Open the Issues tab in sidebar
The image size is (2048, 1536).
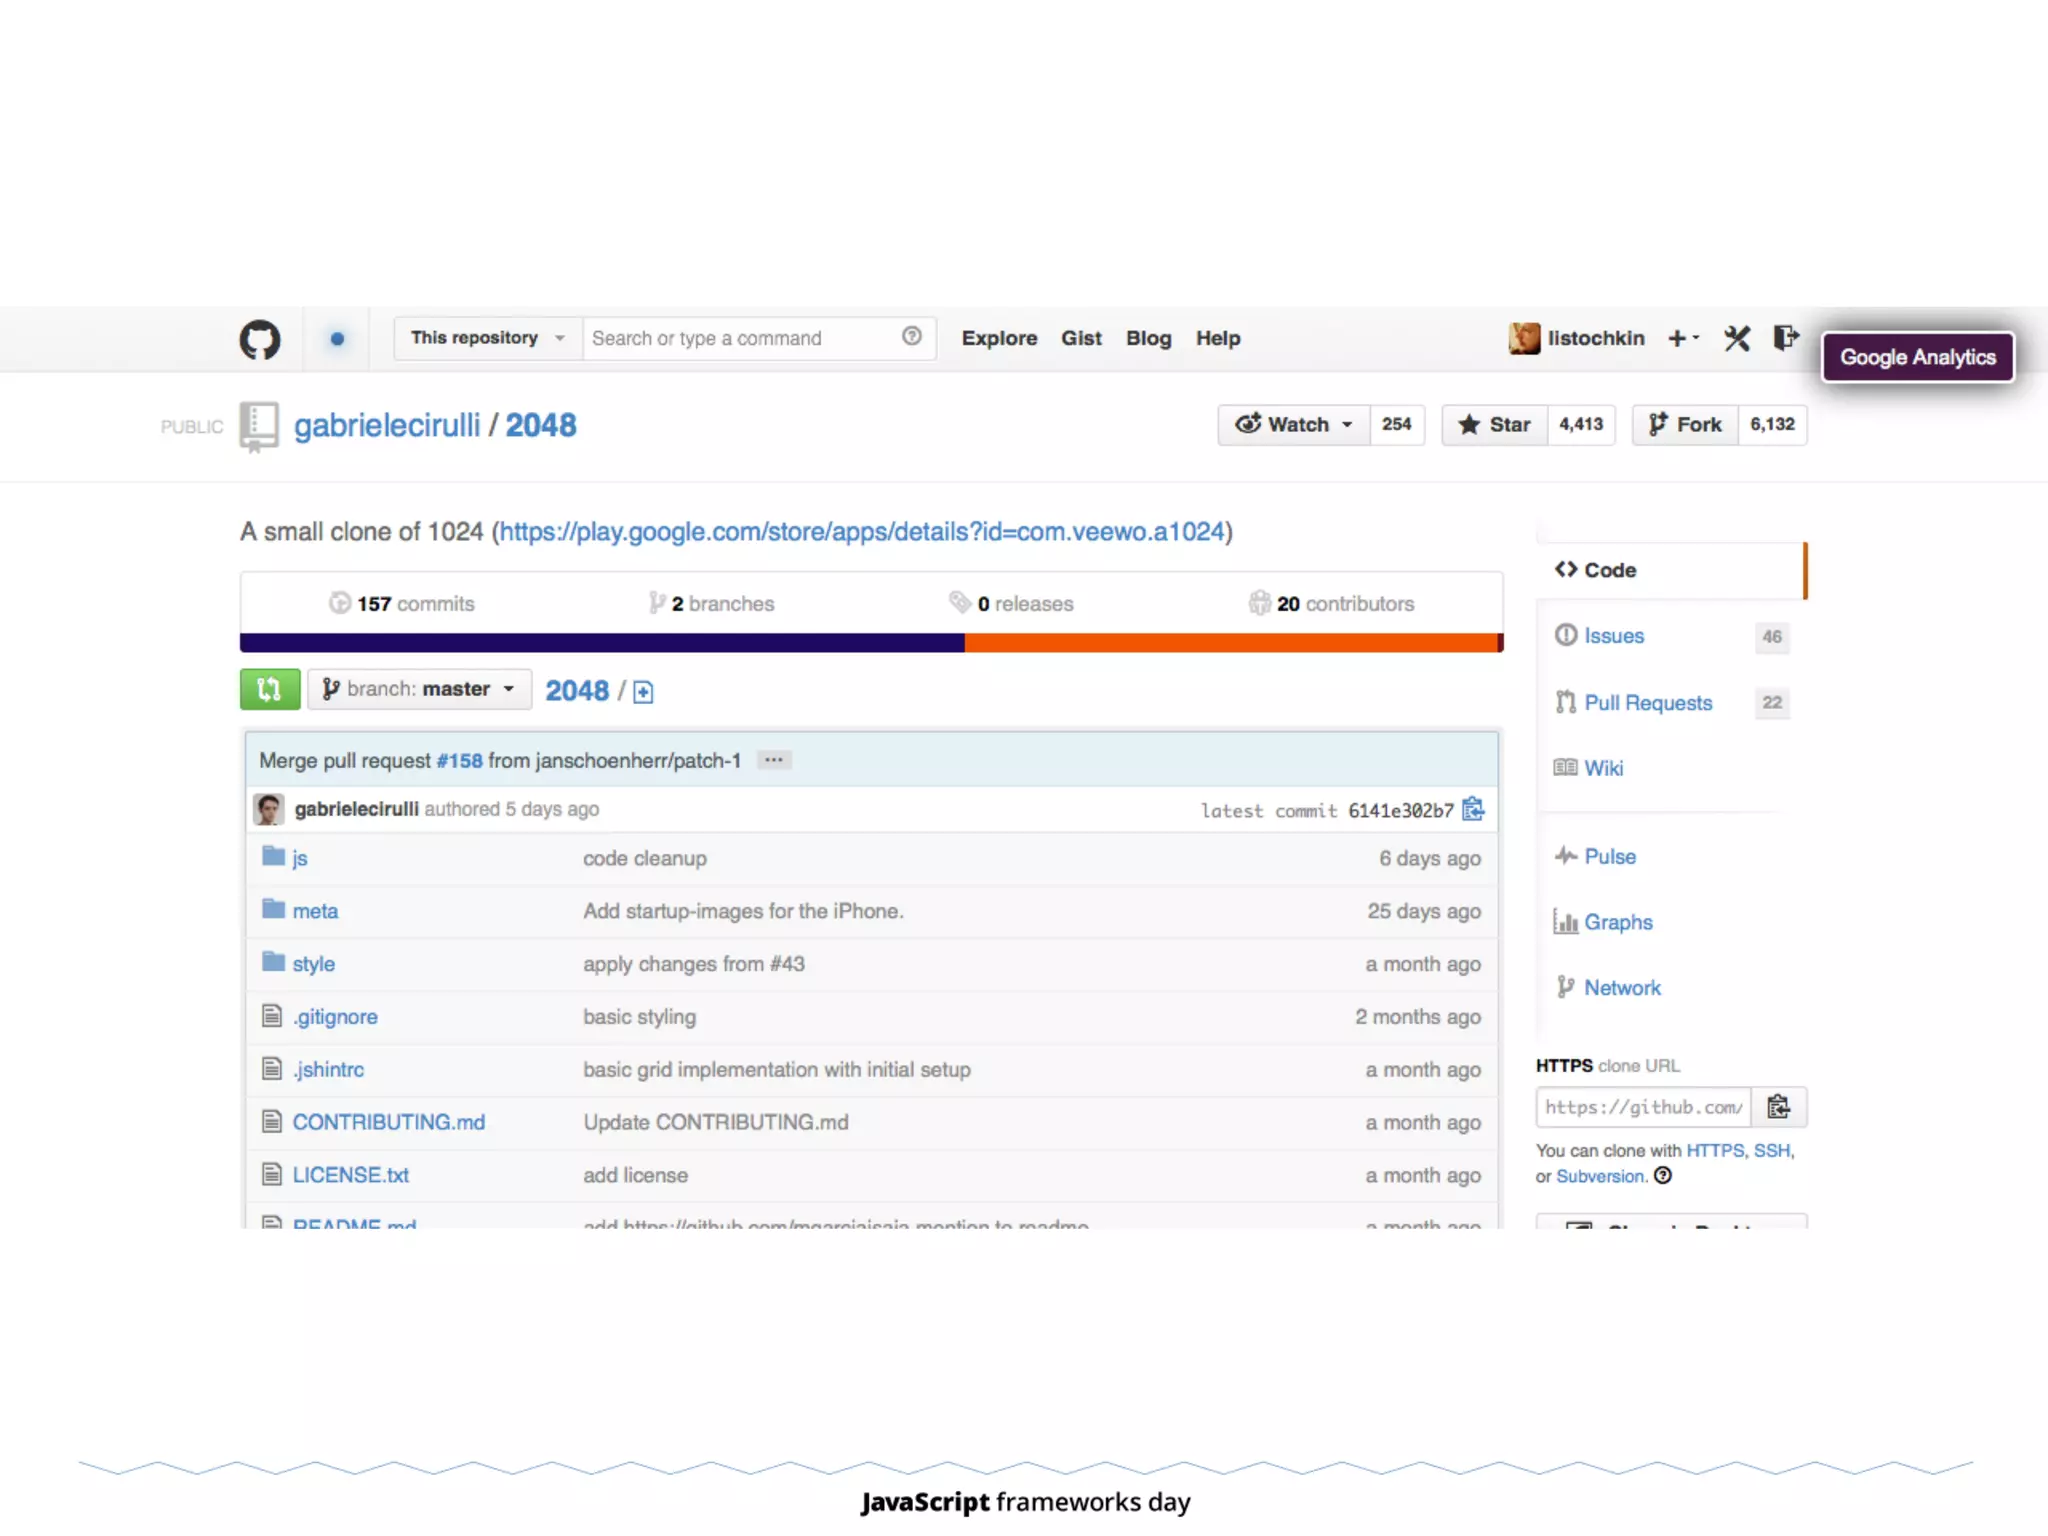[1613, 636]
